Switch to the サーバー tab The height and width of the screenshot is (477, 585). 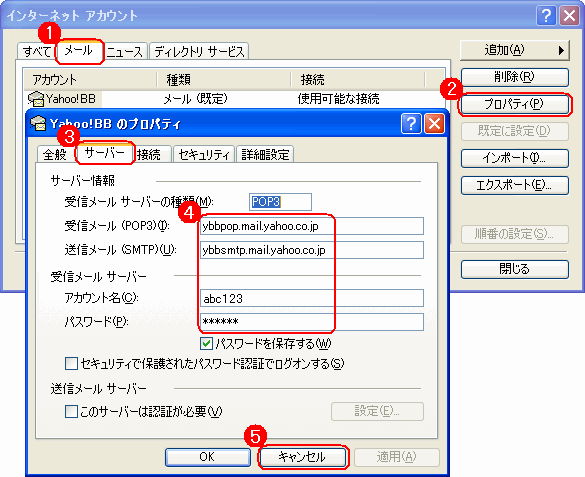click(x=104, y=153)
